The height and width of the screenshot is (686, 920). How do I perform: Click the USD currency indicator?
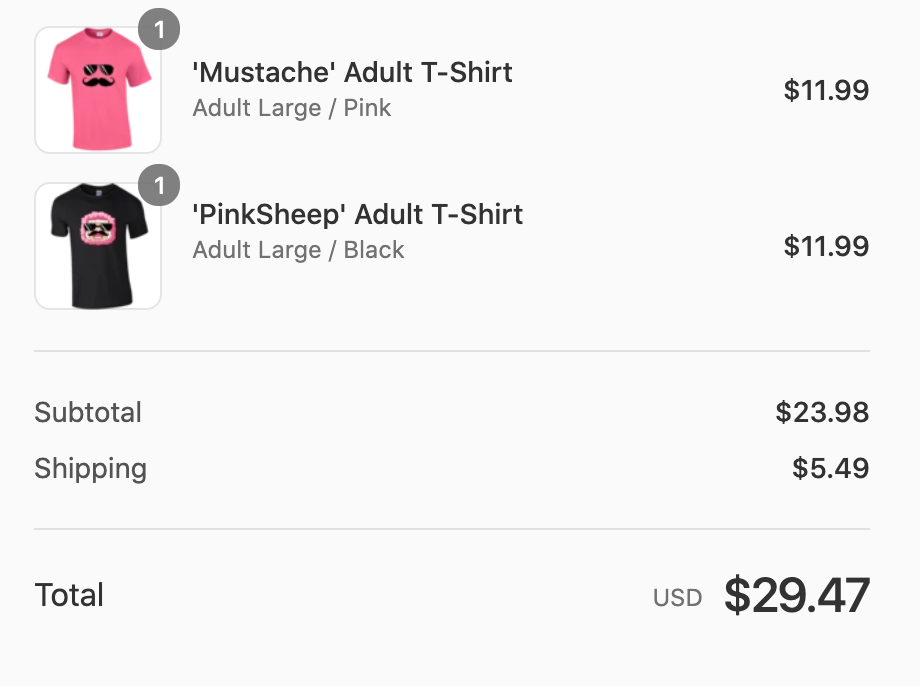[x=677, y=598]
